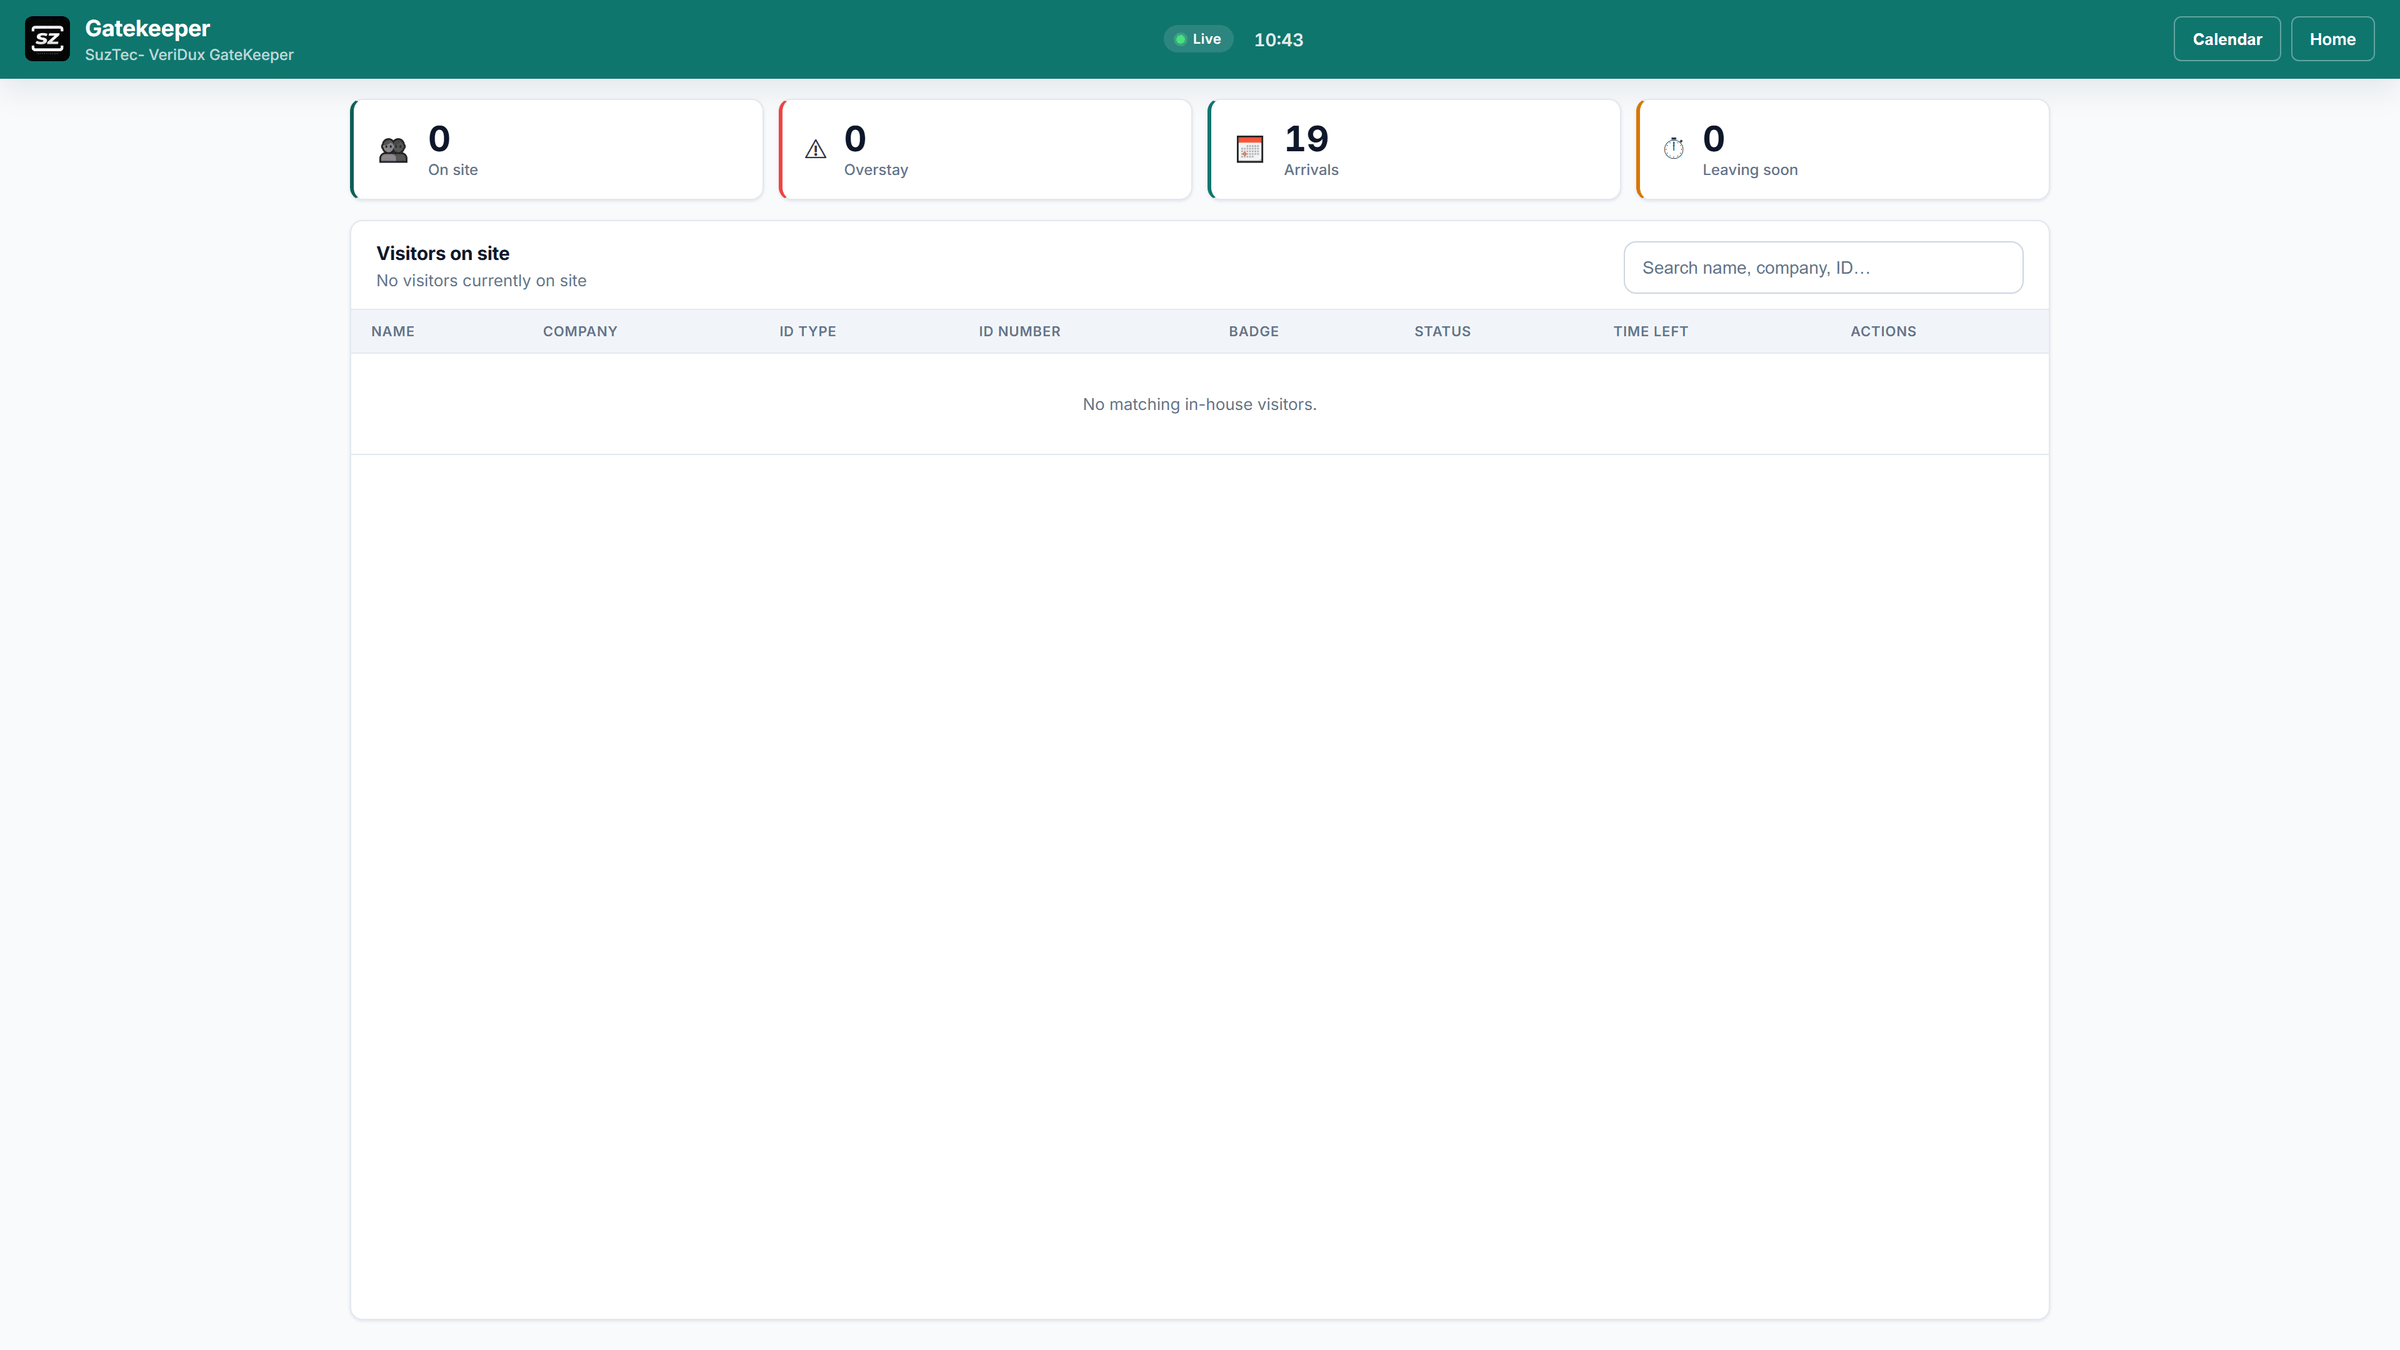Focus the Search name, company, ID field
2400x1350 pixels.
point(1823,267)
